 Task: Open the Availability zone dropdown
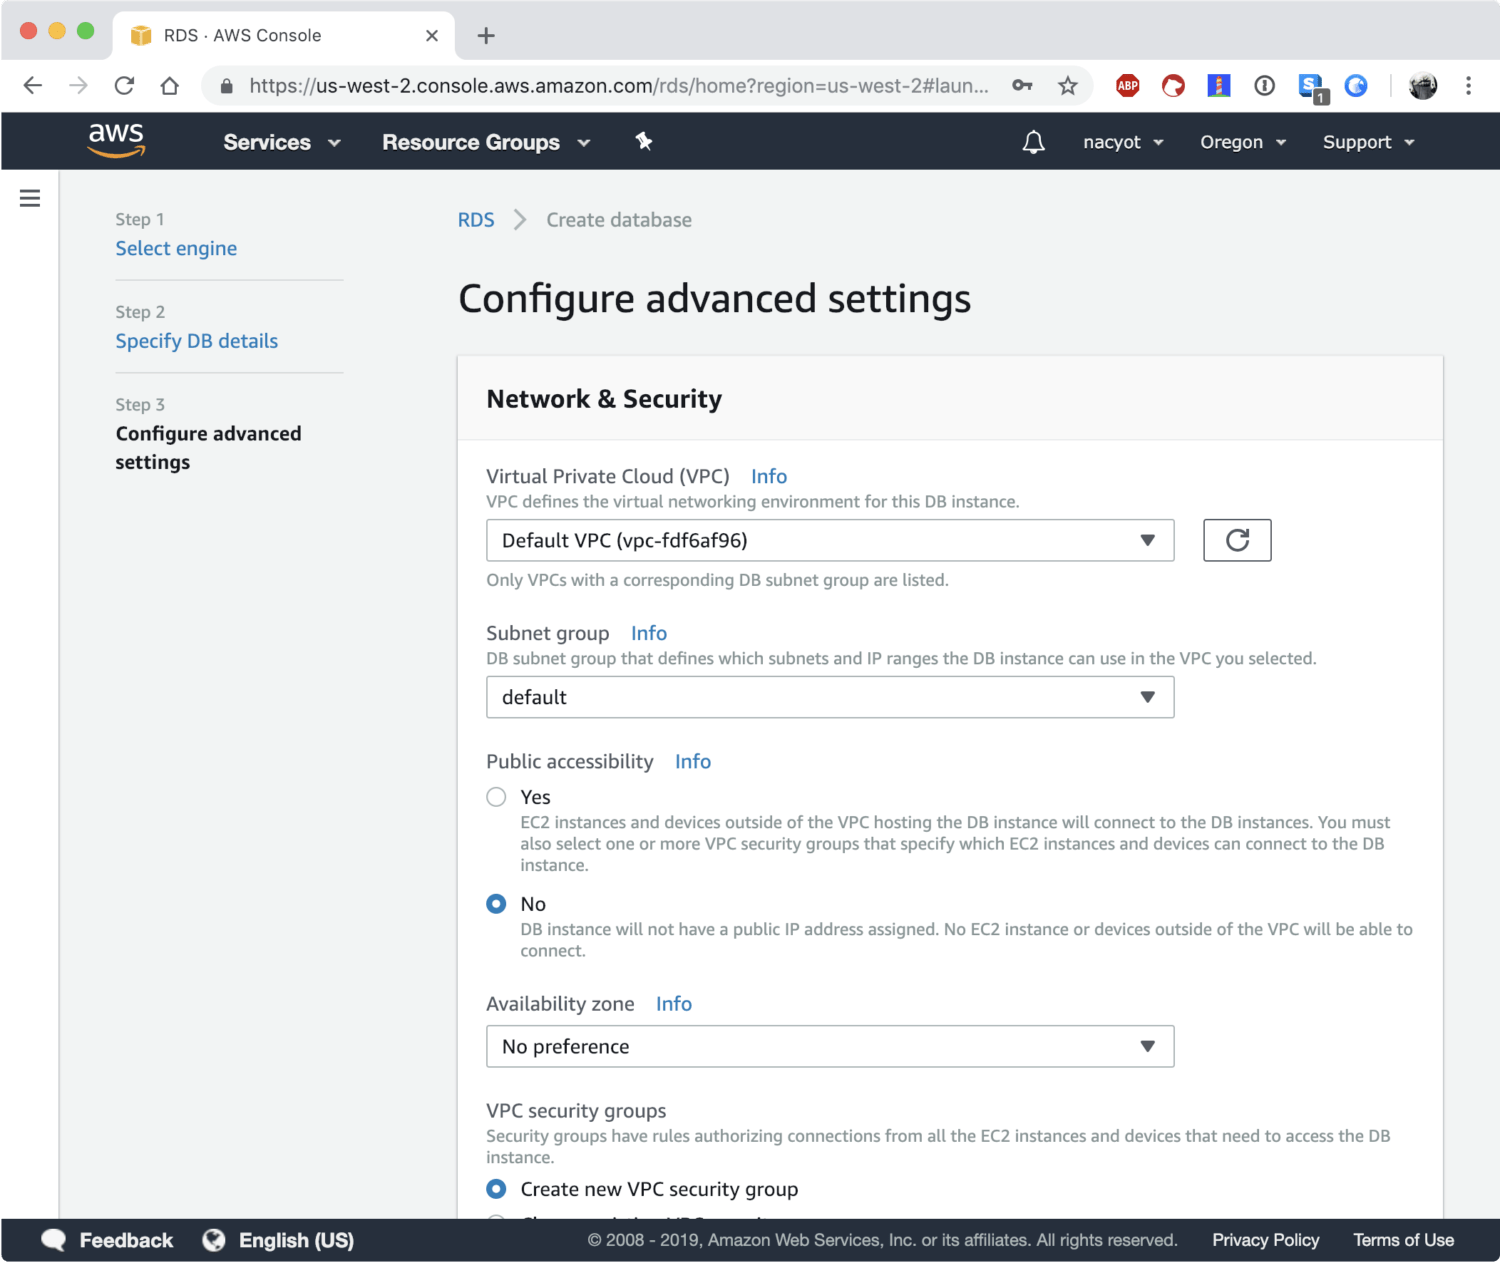[x=830, y=1046]
